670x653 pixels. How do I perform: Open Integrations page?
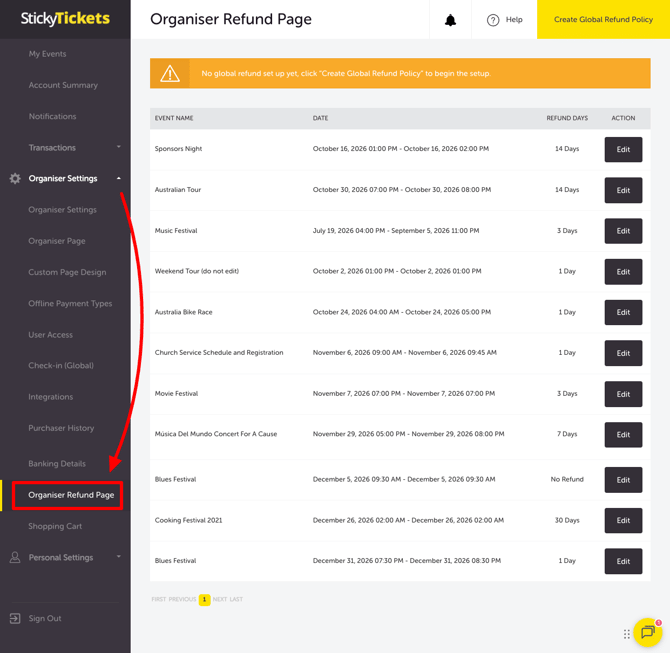click(x=50, y=397)
